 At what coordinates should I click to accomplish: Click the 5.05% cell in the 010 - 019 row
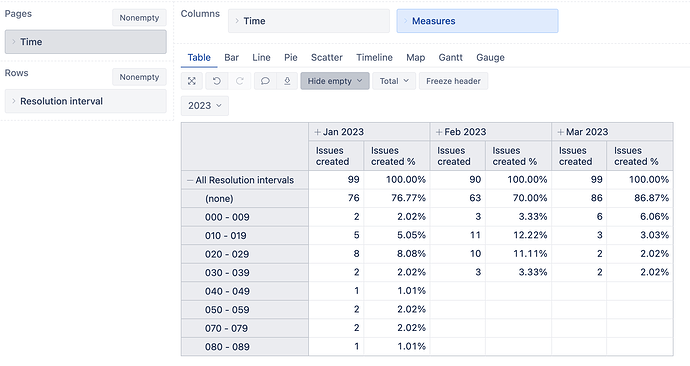pos(397,235)
